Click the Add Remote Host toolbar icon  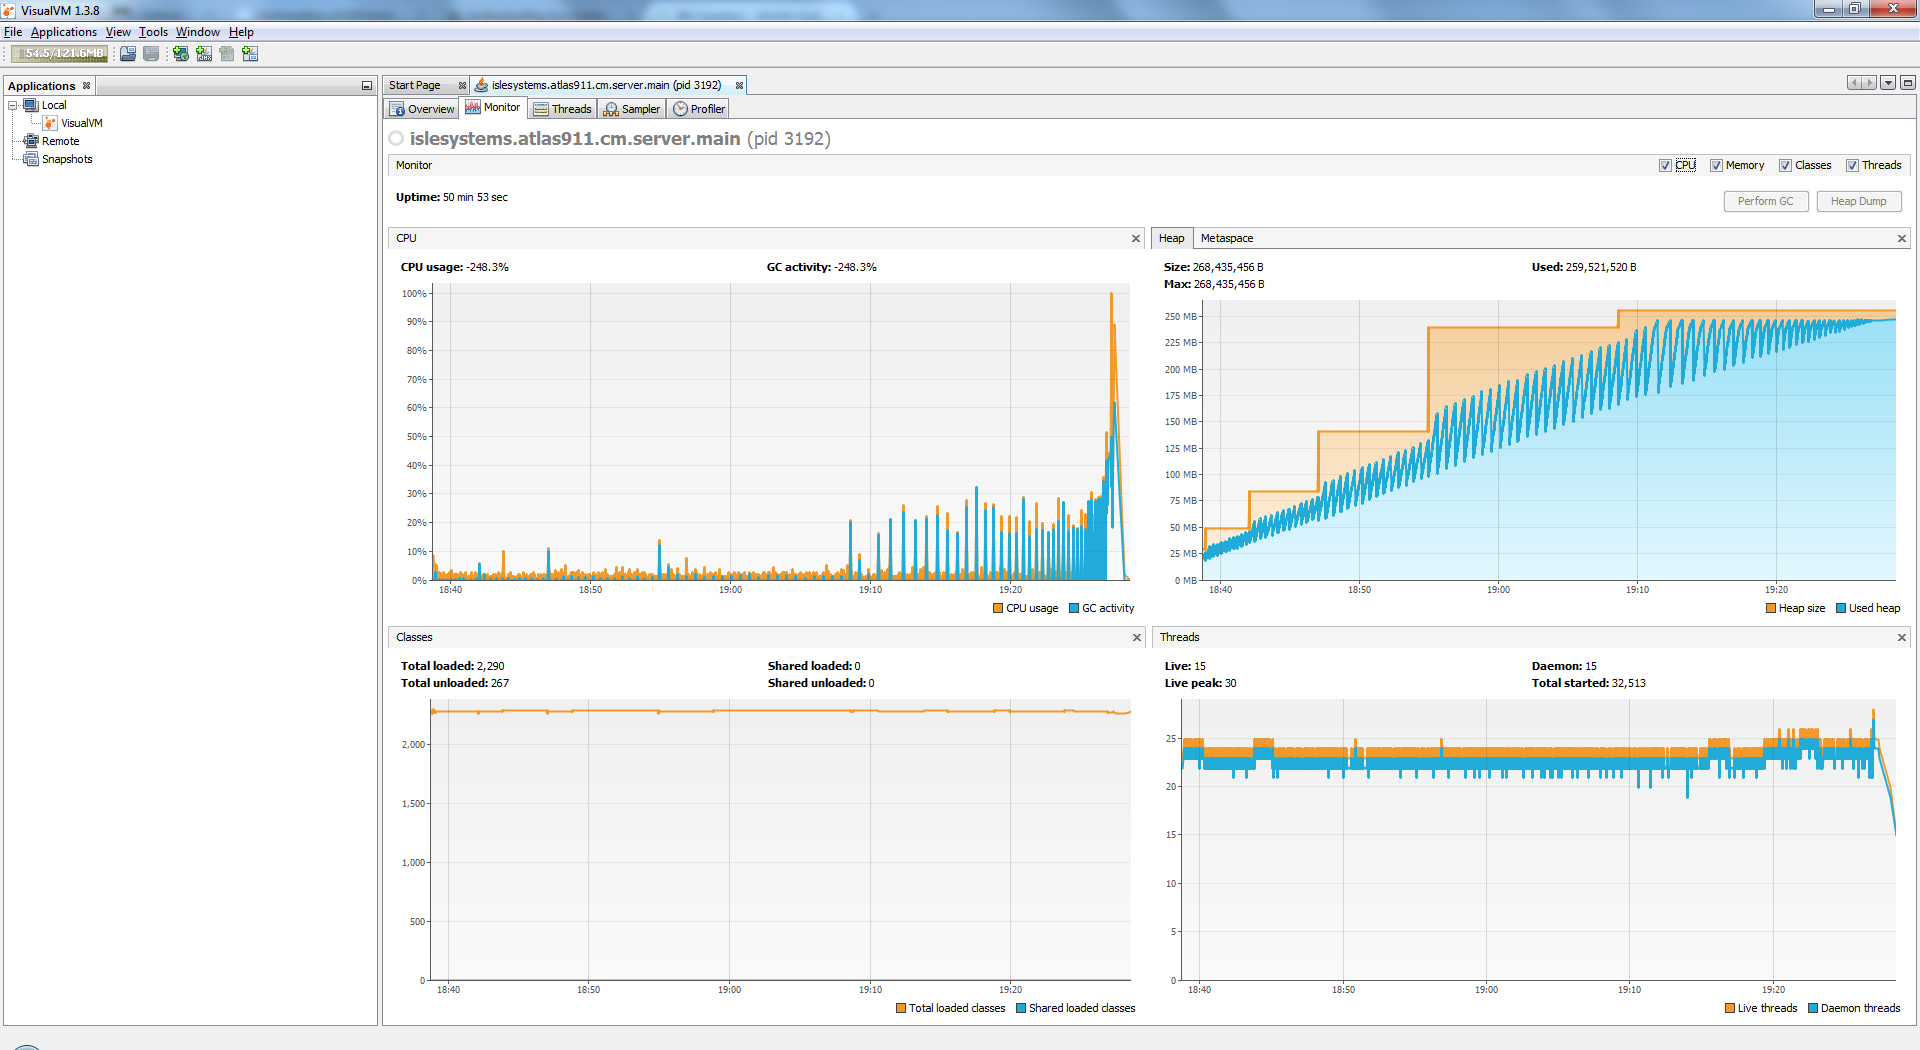pyautogui.click(x=181, y=54)
